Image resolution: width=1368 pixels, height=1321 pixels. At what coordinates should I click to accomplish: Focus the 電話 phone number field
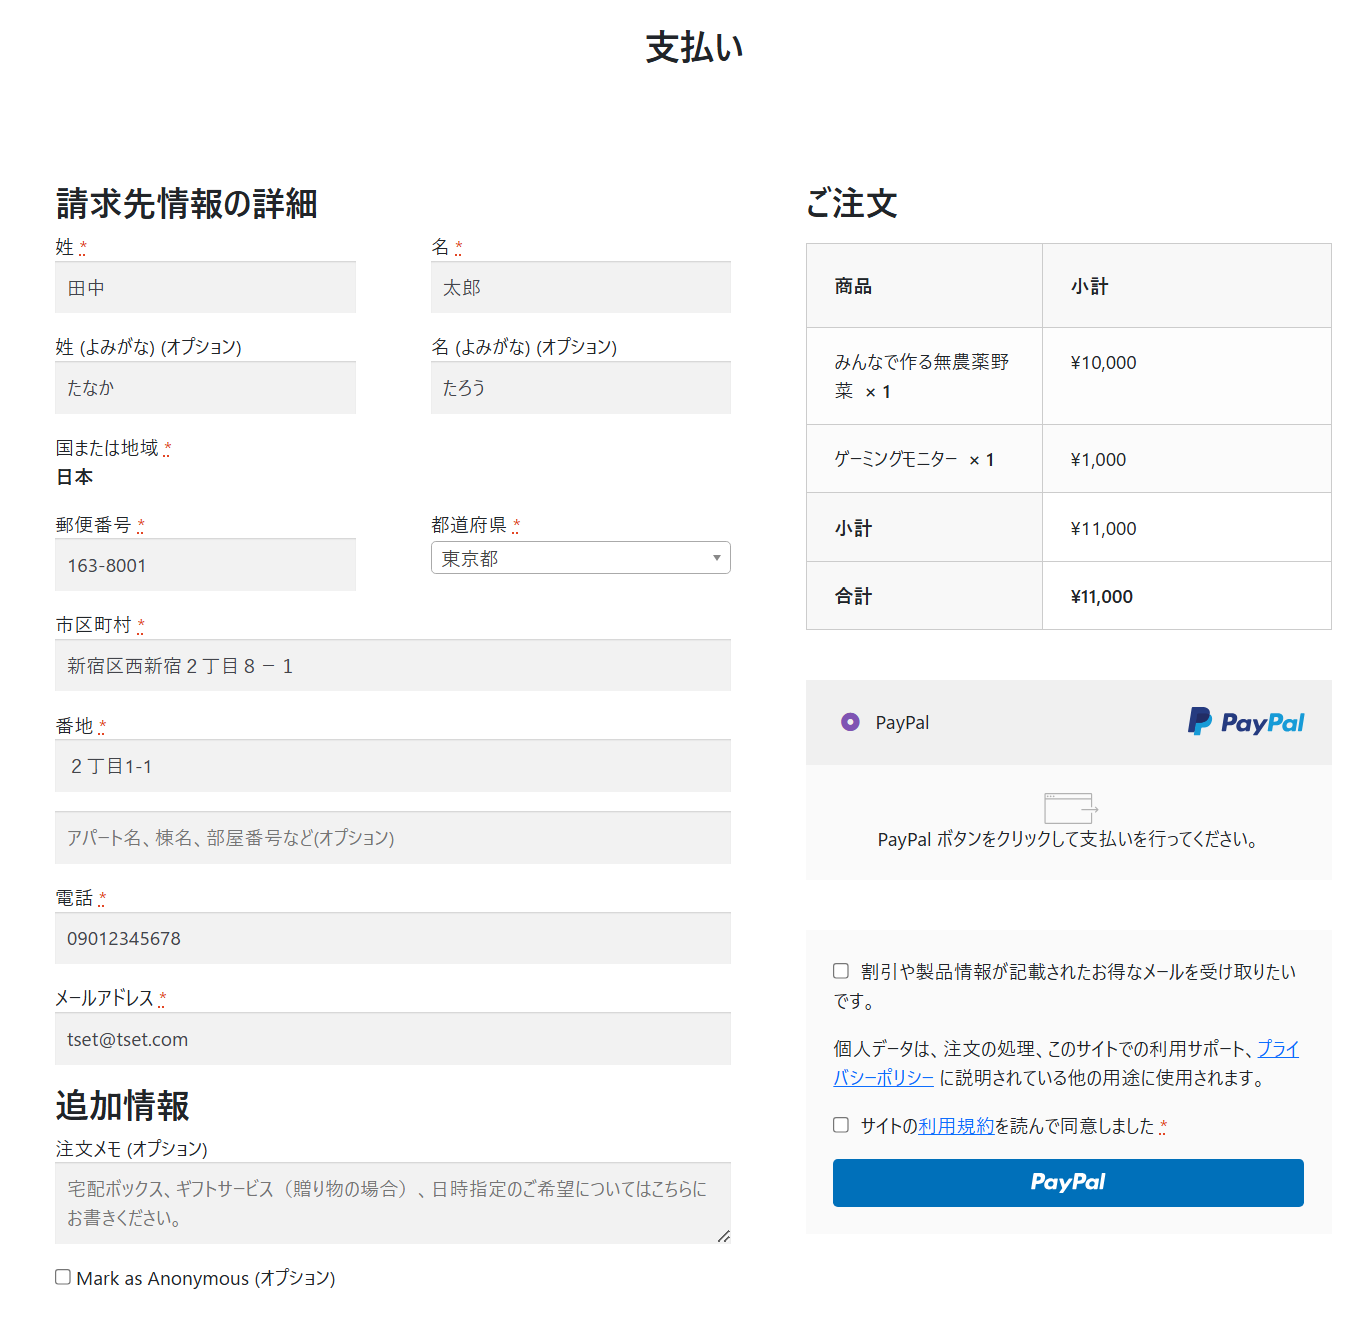392,939
